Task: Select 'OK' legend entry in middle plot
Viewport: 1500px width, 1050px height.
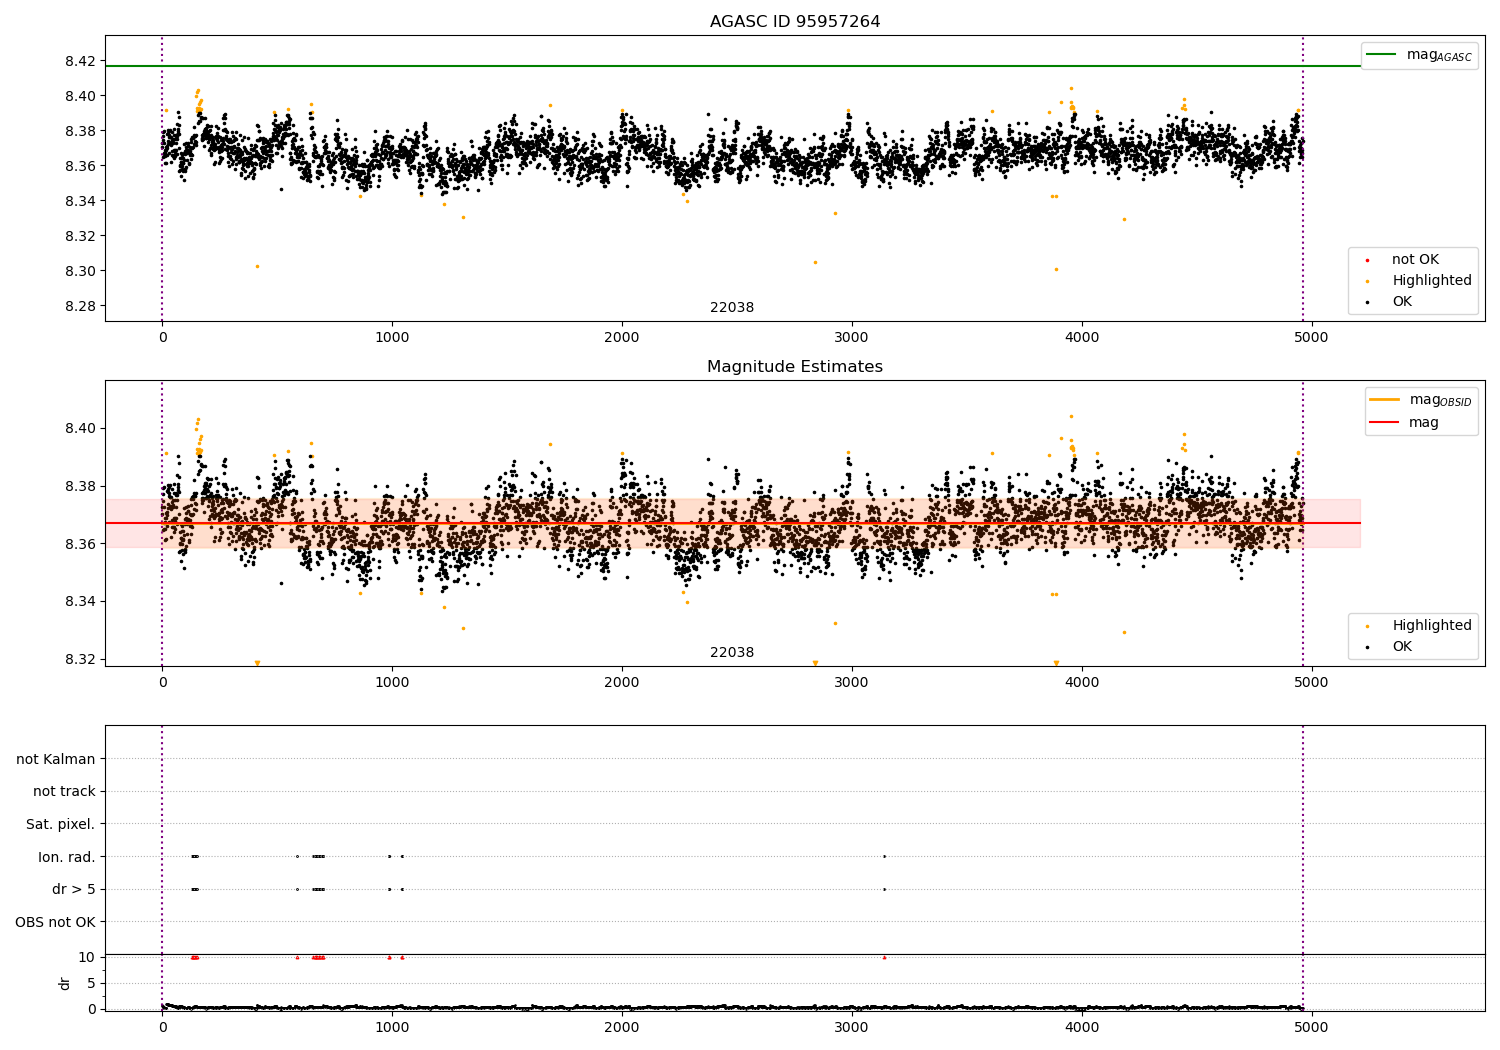Action: pos(1391,647)
